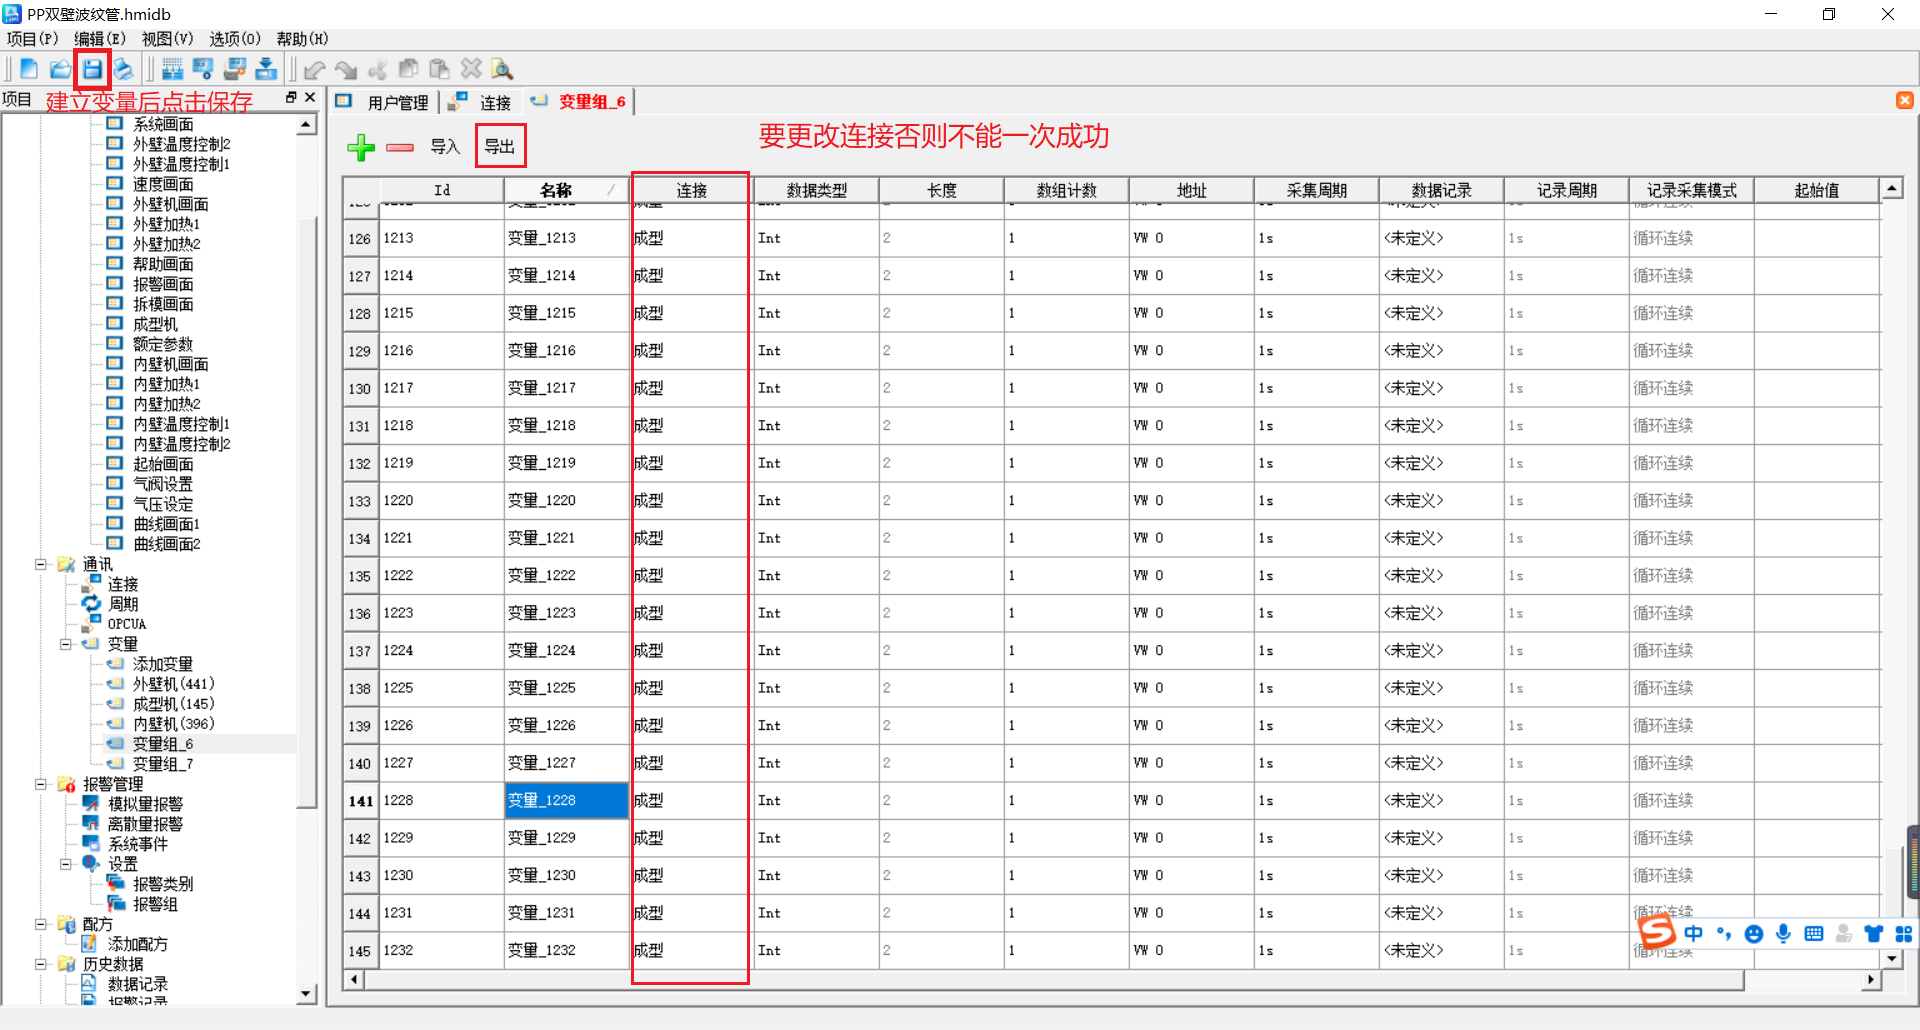Open Sogou soft keyboard icon
1920x1030 pixels.
[1814, 933]
